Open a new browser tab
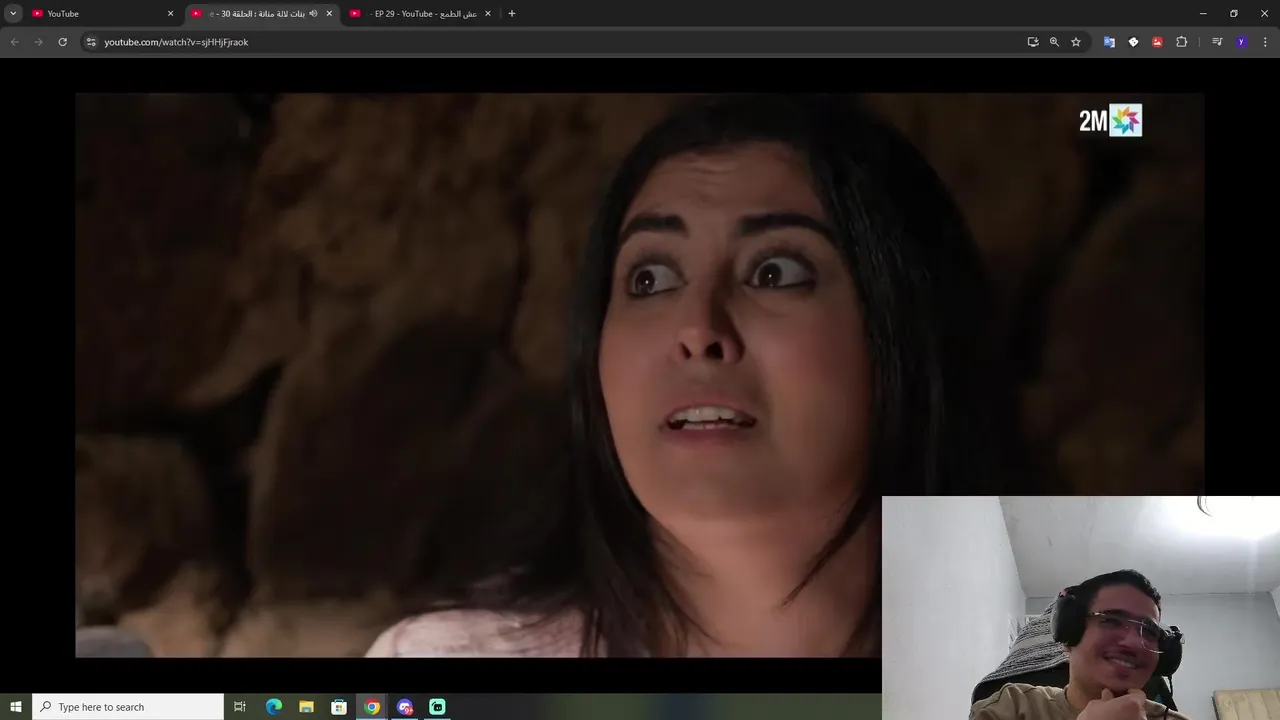Viewport: 1280px width, 720px height. 512,14
